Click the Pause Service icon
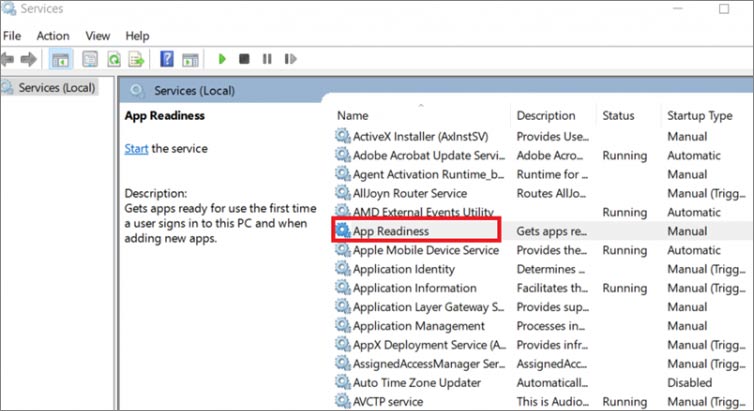The image size is (754, 411). (267, 59)
